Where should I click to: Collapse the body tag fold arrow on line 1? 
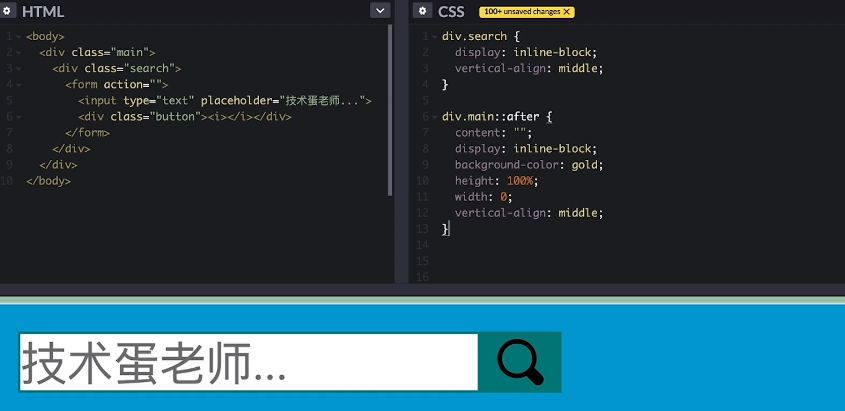click(x=18, y=37)
